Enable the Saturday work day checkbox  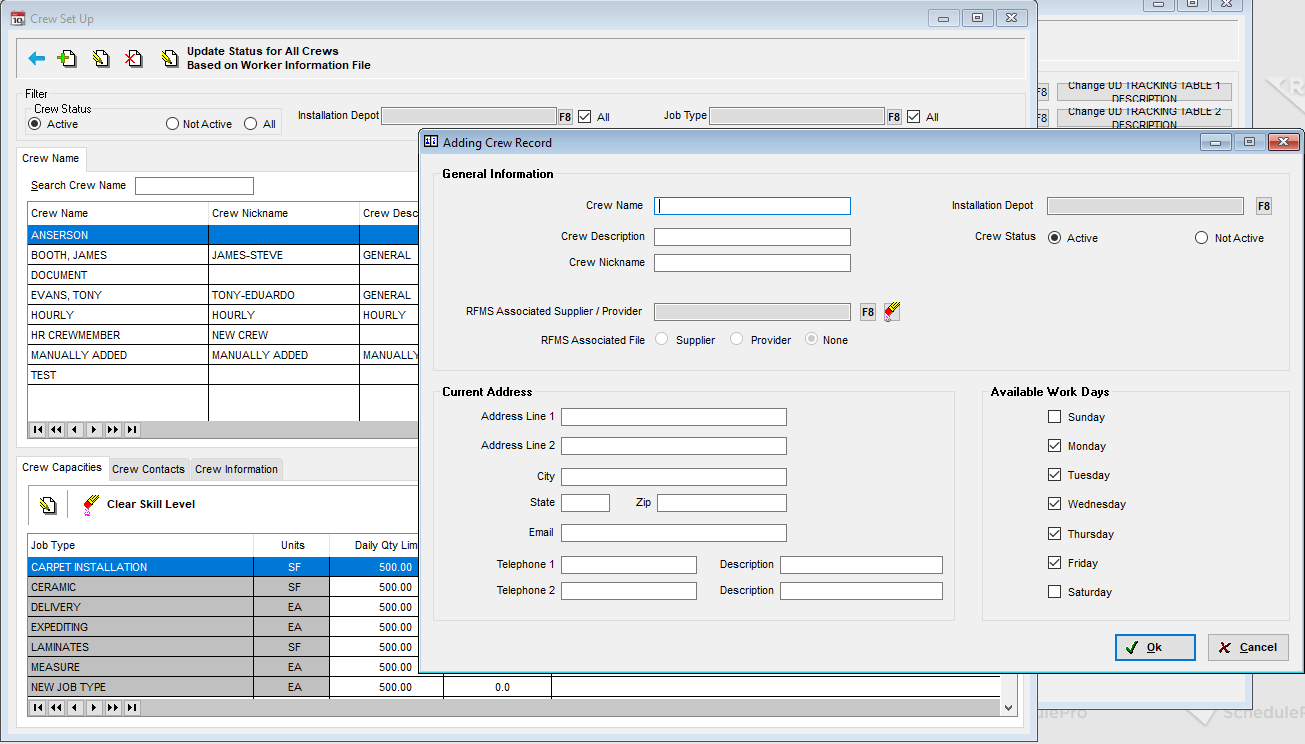tap(1054, 591)
